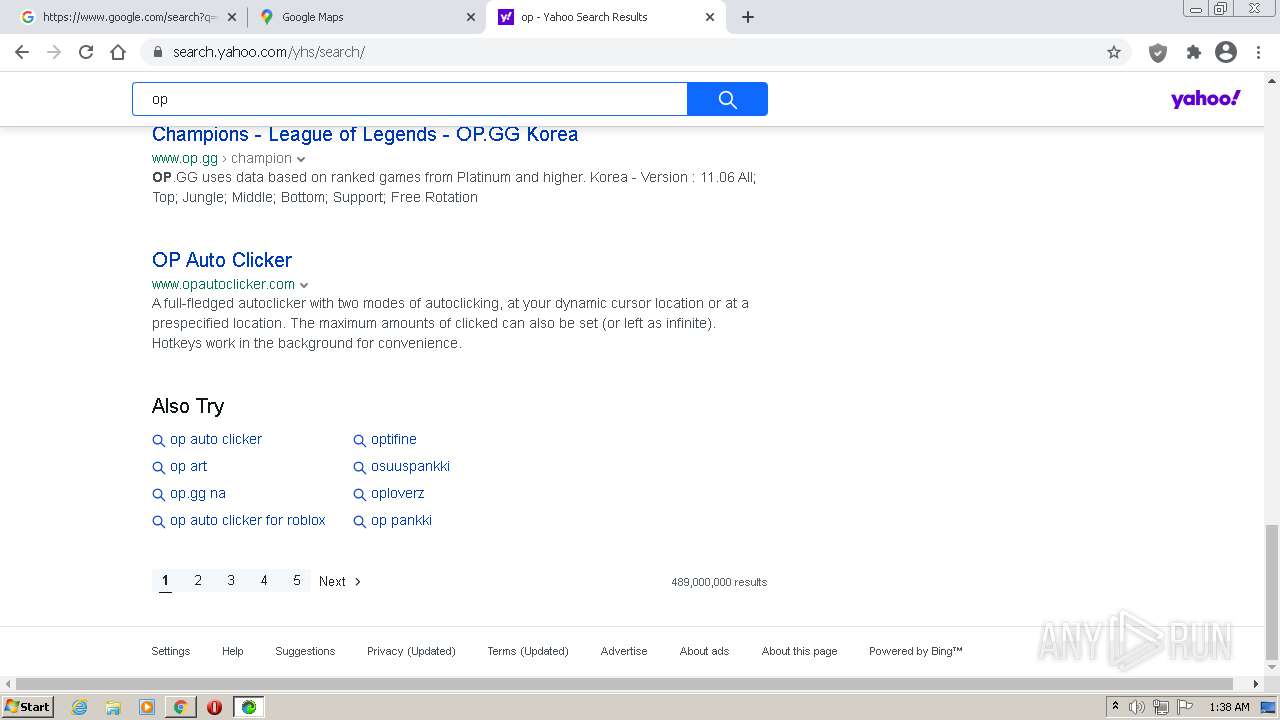Try the "op pankki" suggestion
The image size is (1280, 720).
(x=401, y=520)
